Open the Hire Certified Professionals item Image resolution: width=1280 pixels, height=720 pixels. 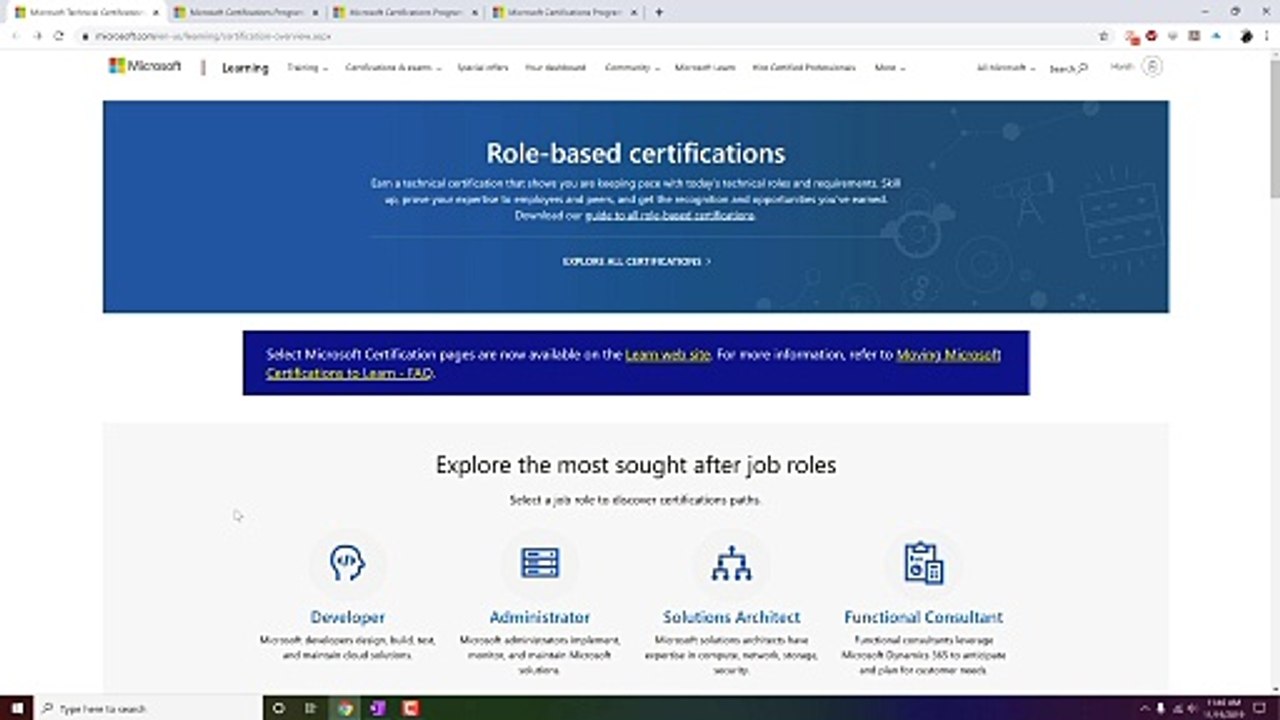(x=804, y=68)
